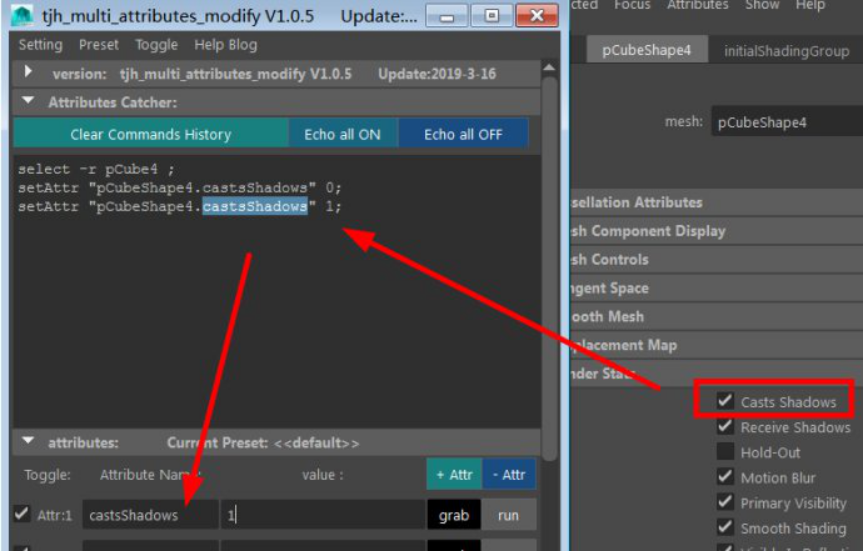Maximize the tjh_multi_attributes_modify window
Screen dimensions: 863x552
pos(491,17)
